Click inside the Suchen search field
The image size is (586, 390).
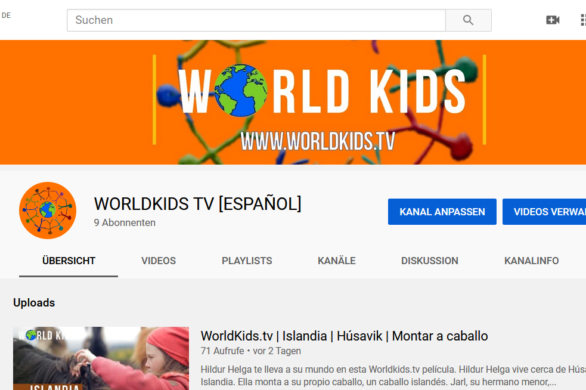256,20
